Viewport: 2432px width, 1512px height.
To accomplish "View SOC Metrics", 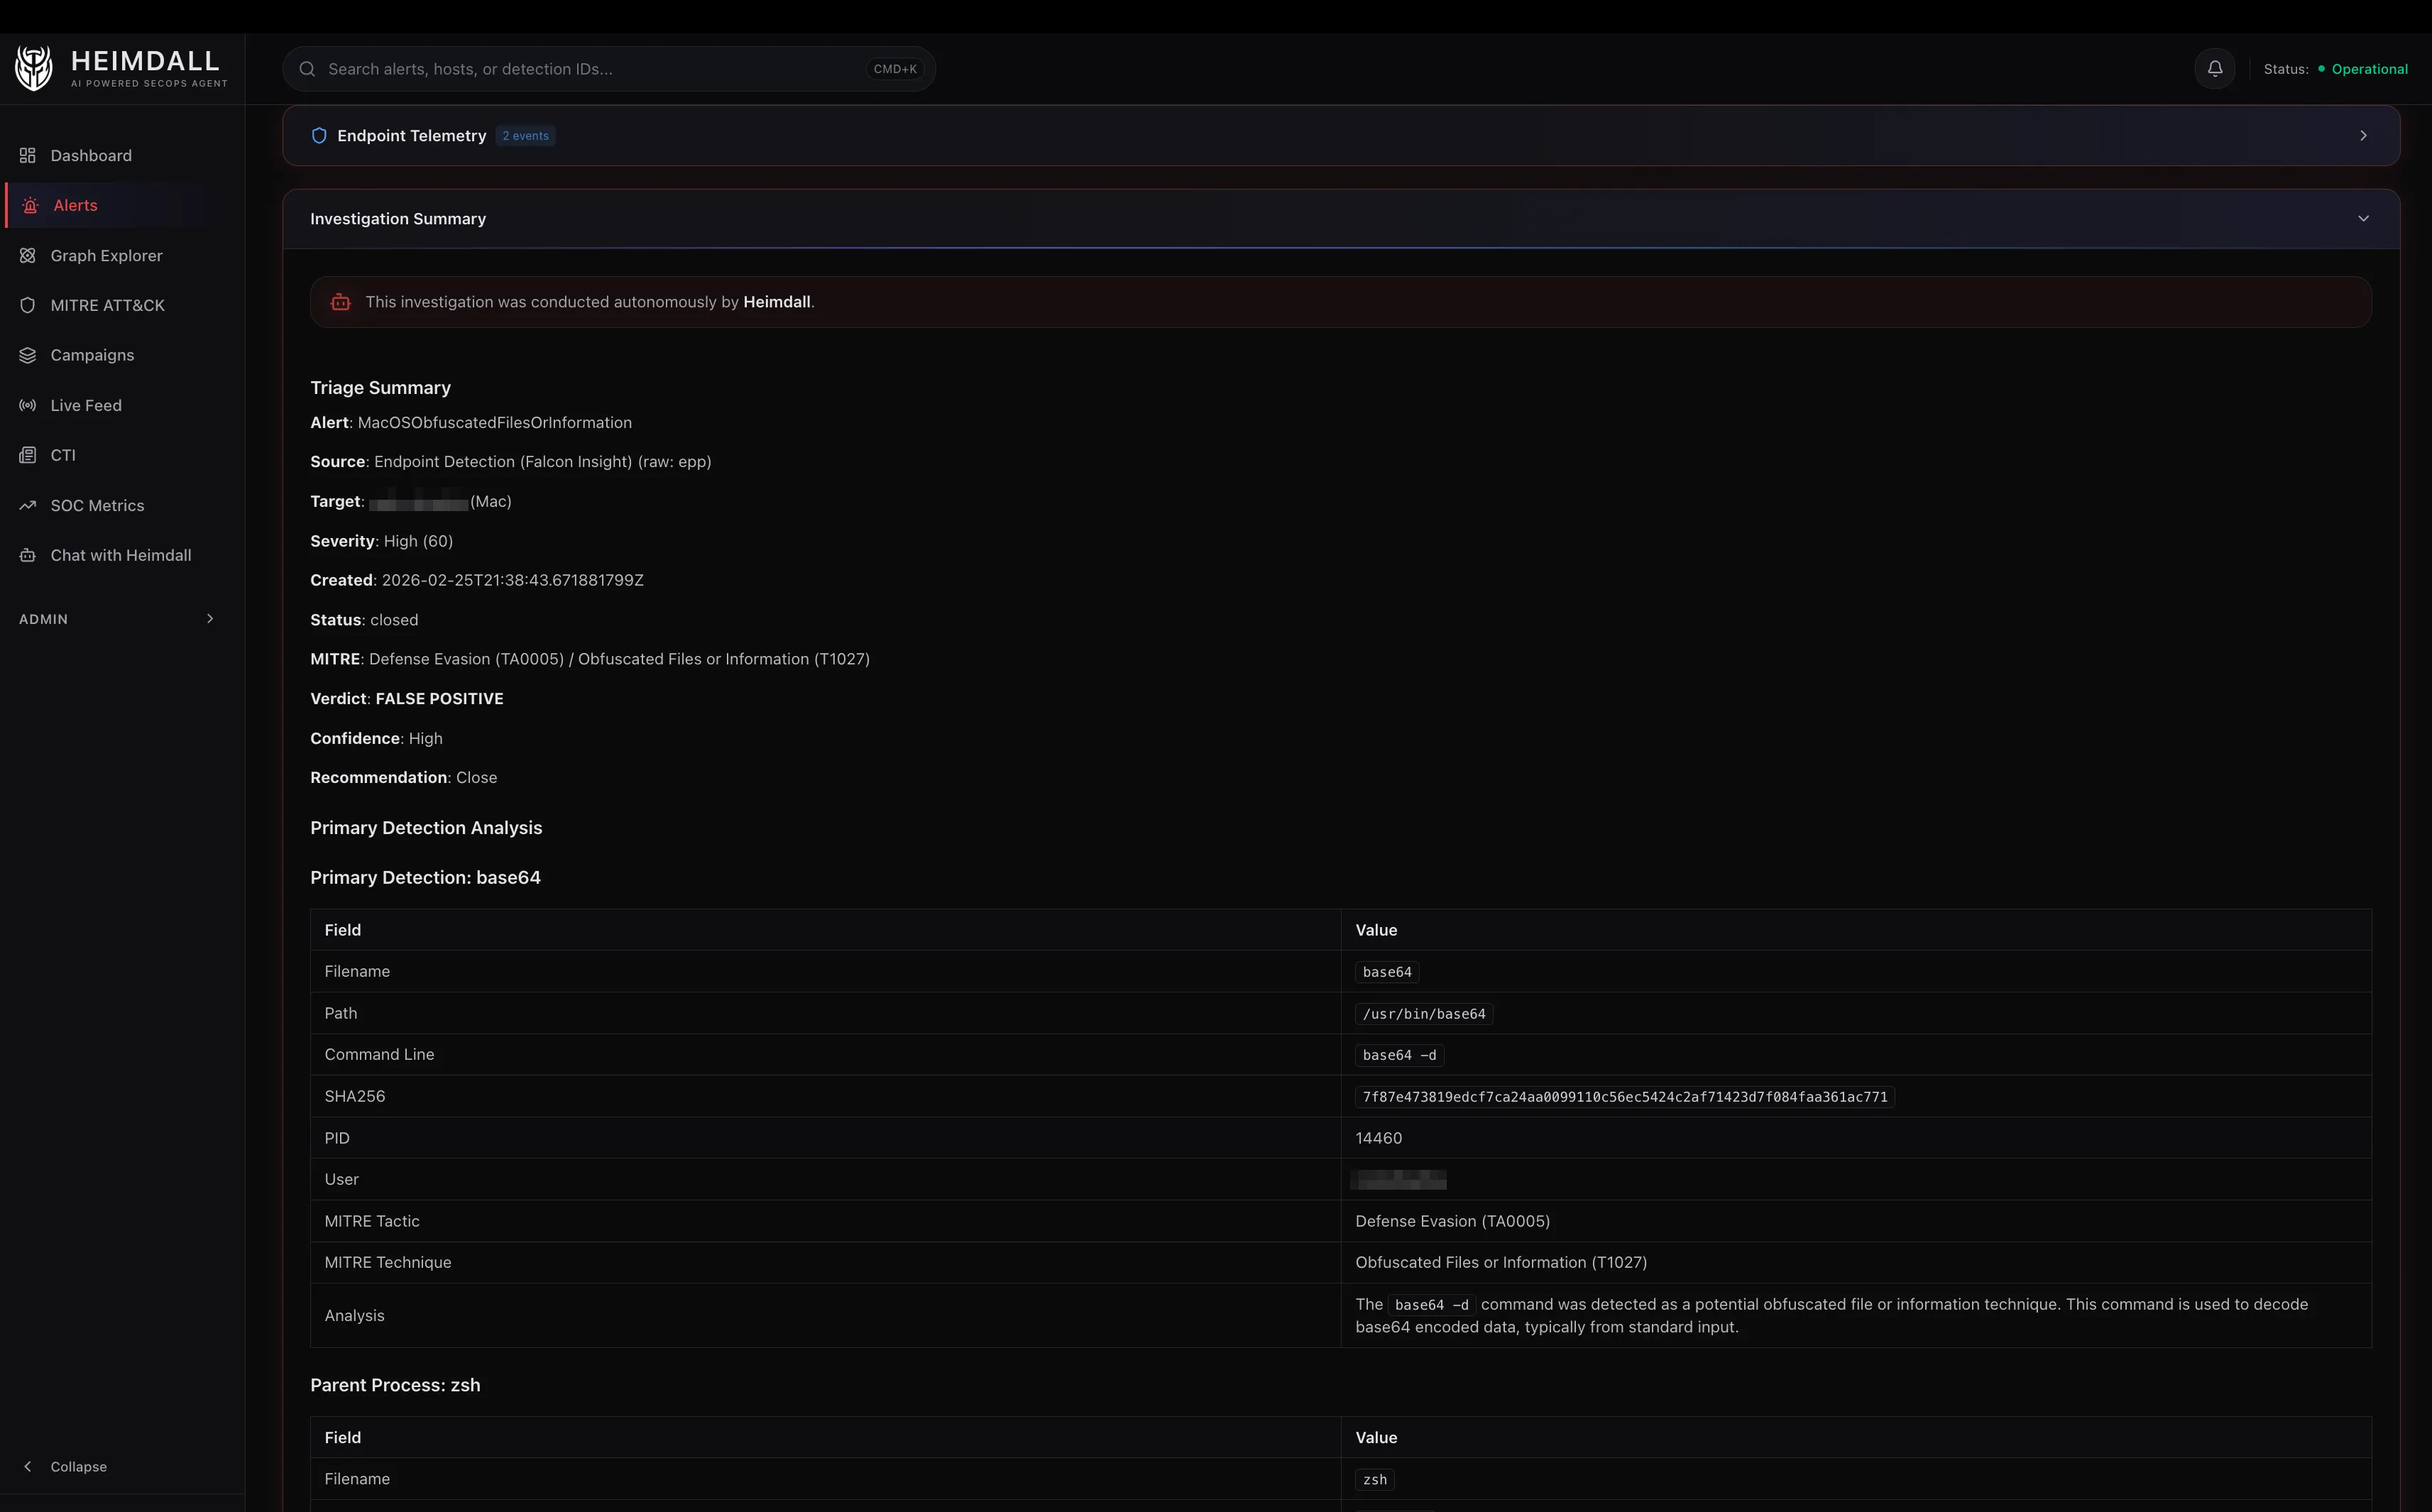I will 97,505.
